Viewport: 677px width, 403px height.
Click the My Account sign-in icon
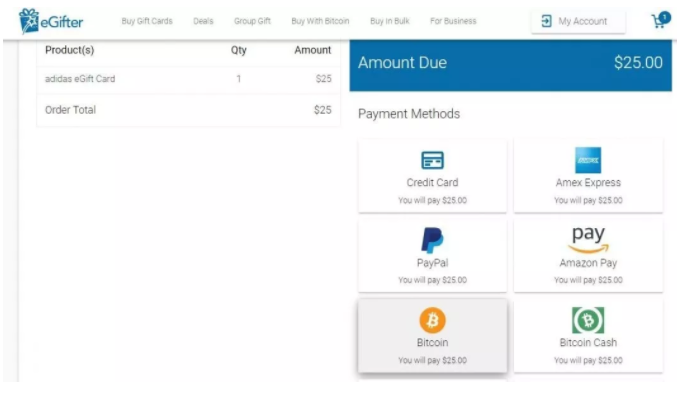[546, 21]
